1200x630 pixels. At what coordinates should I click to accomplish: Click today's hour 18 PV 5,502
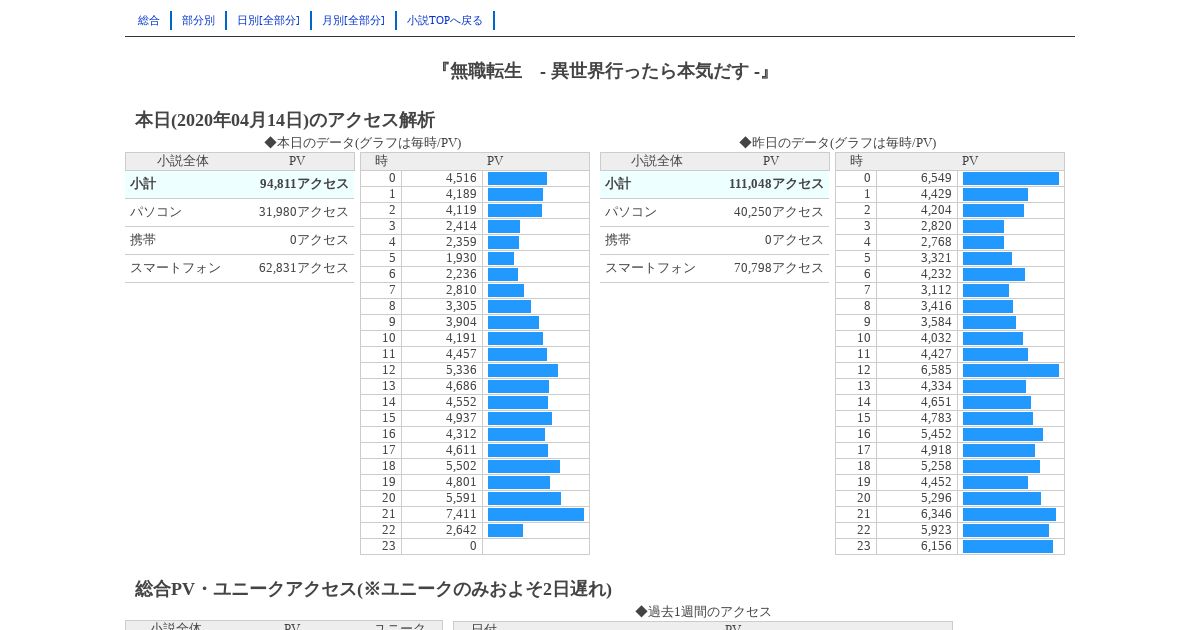click(461, 466)
